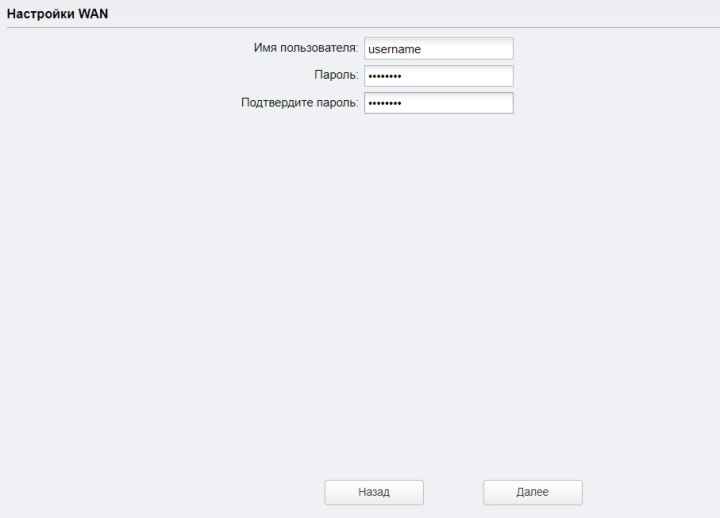720x518 pixels.
Task: Click the divider line under the heading
Action: click(x=363, y=28)
